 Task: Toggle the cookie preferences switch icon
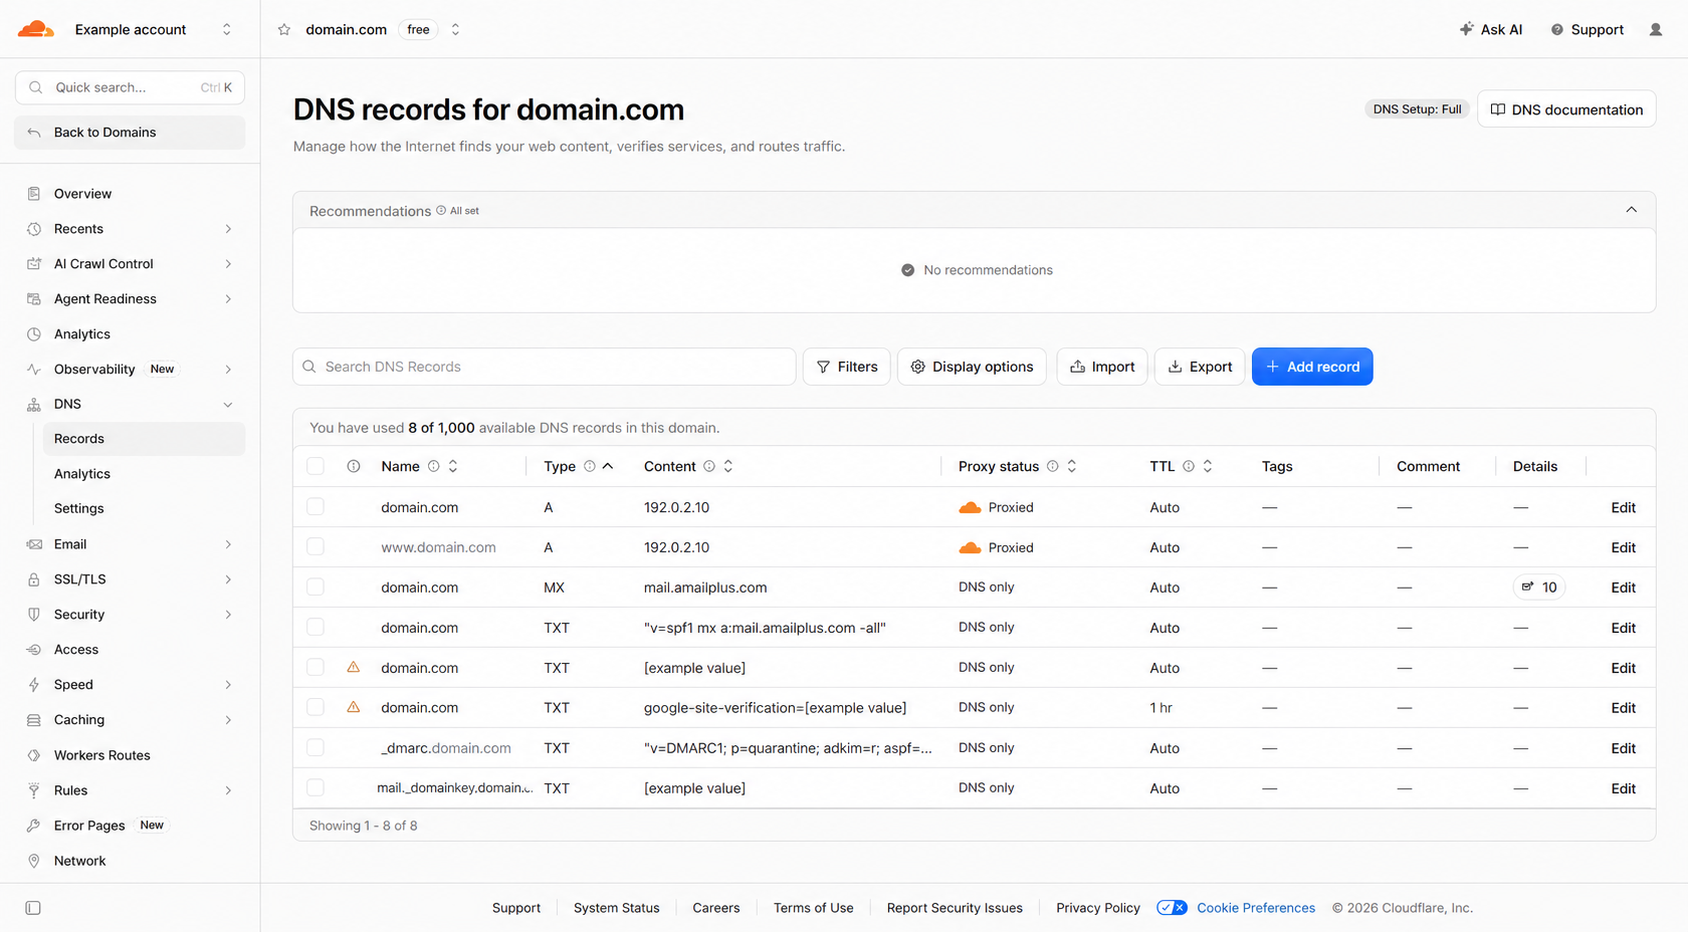click(x=1171, y=908)
